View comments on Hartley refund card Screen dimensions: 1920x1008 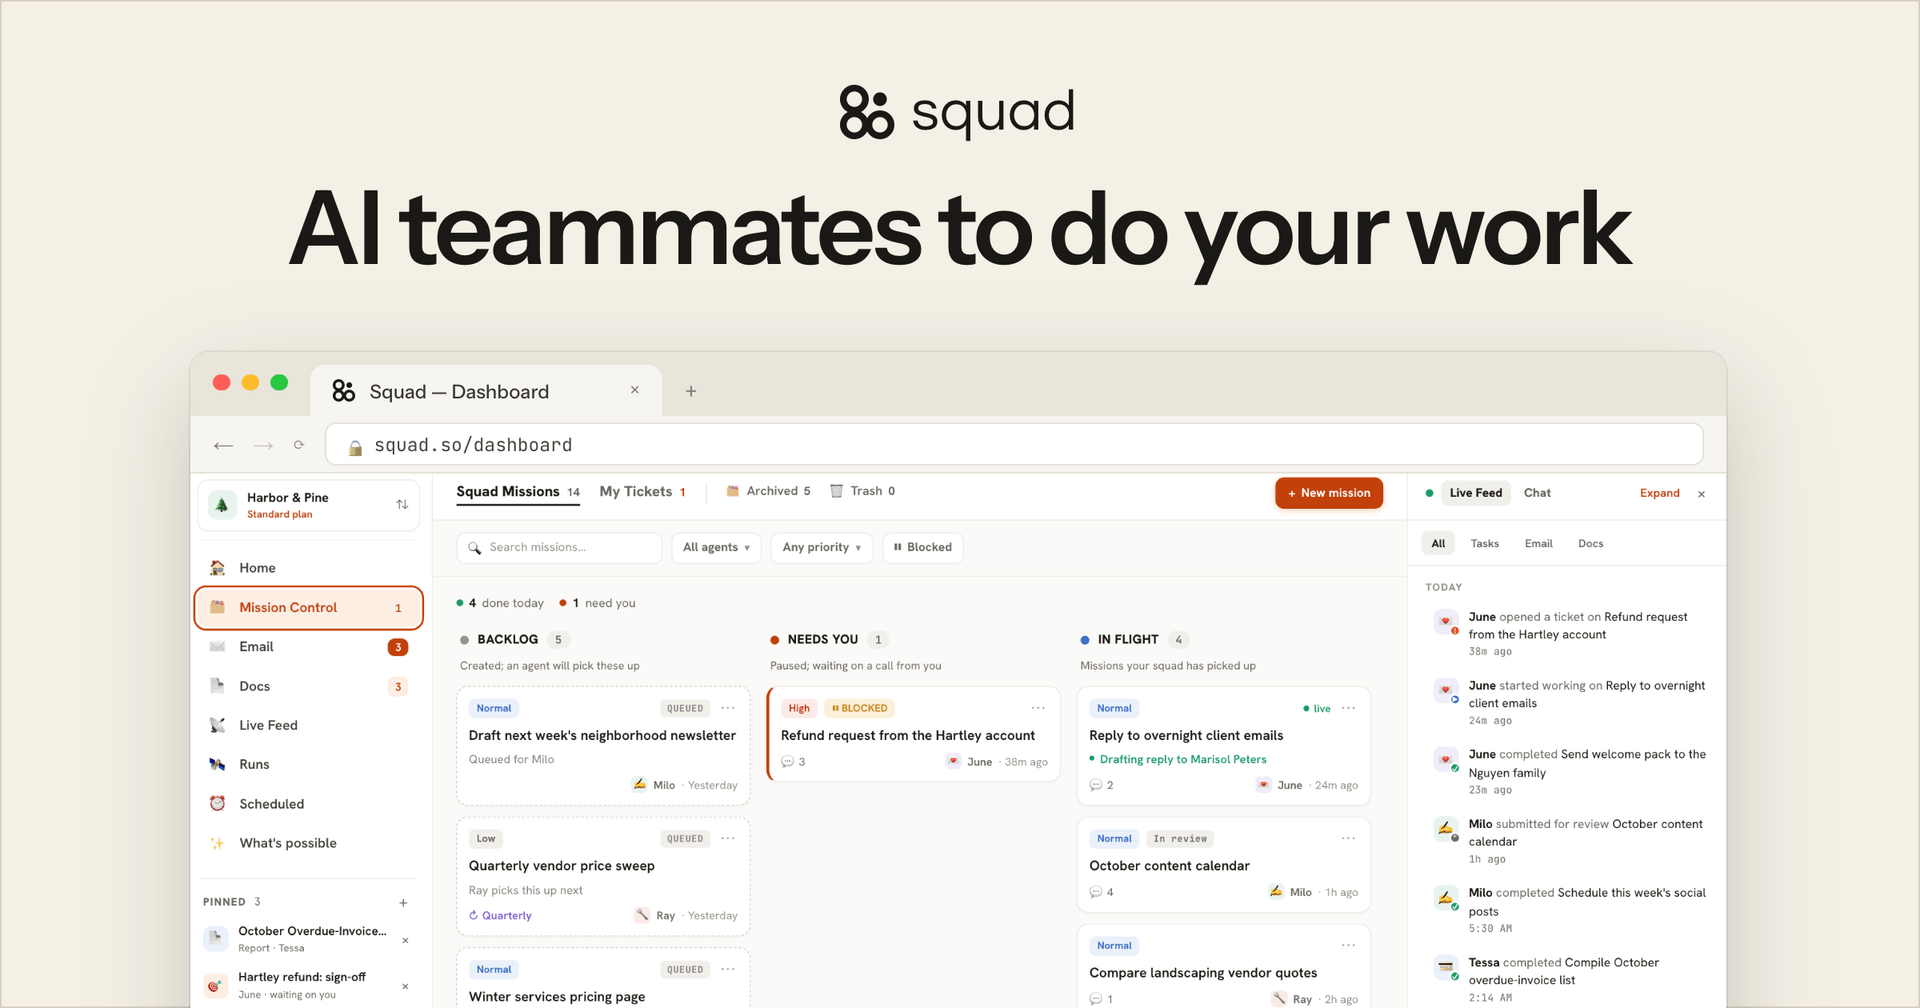click(x=794, y=762)
